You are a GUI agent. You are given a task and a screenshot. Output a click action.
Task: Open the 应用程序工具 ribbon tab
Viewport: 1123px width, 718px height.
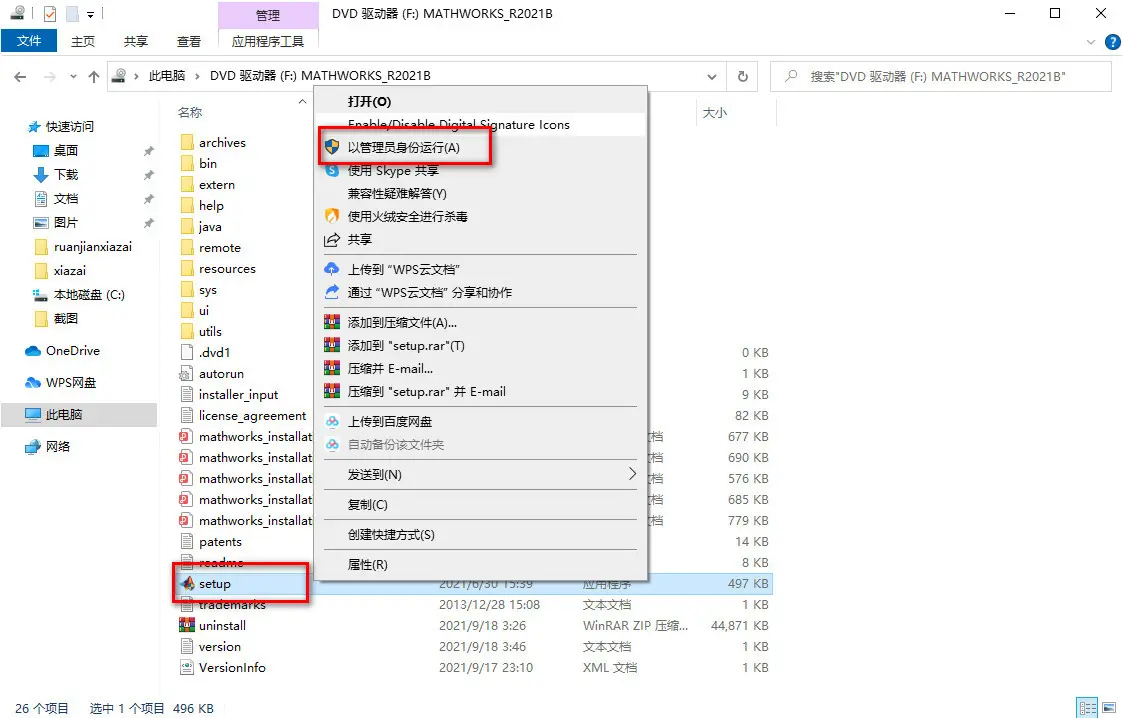click(268, 42)
